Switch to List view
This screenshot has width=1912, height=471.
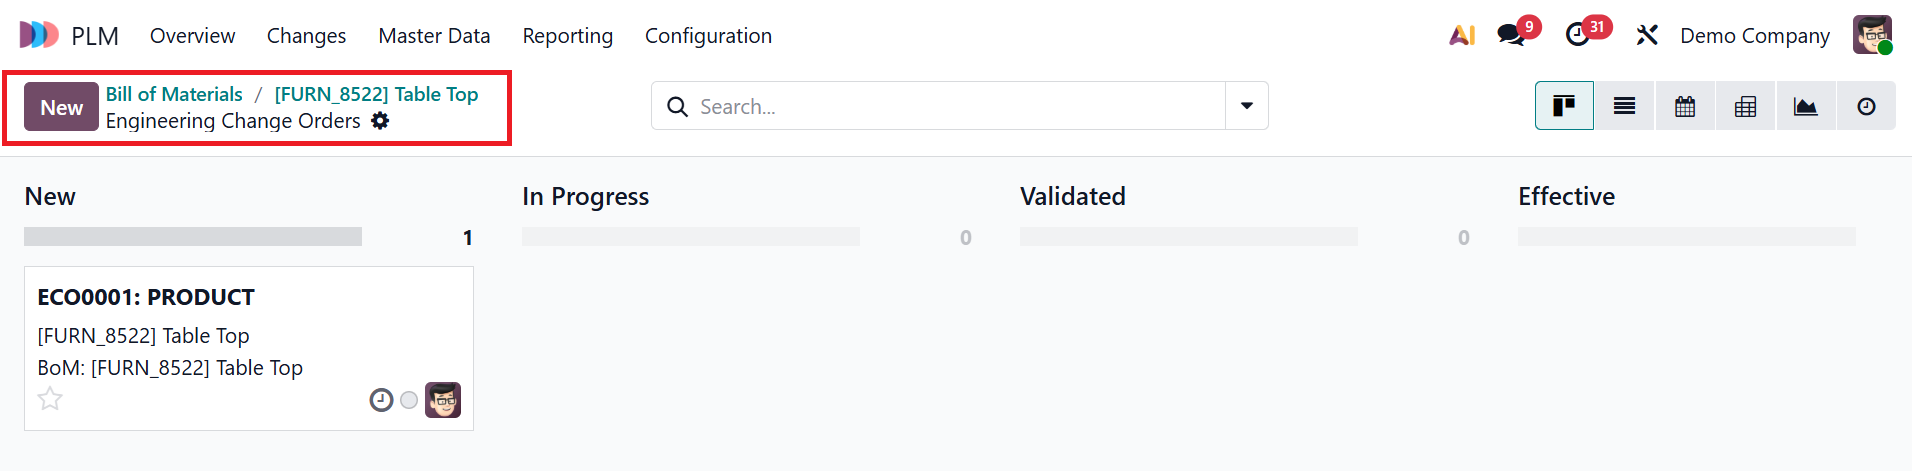pos(1625,106)
